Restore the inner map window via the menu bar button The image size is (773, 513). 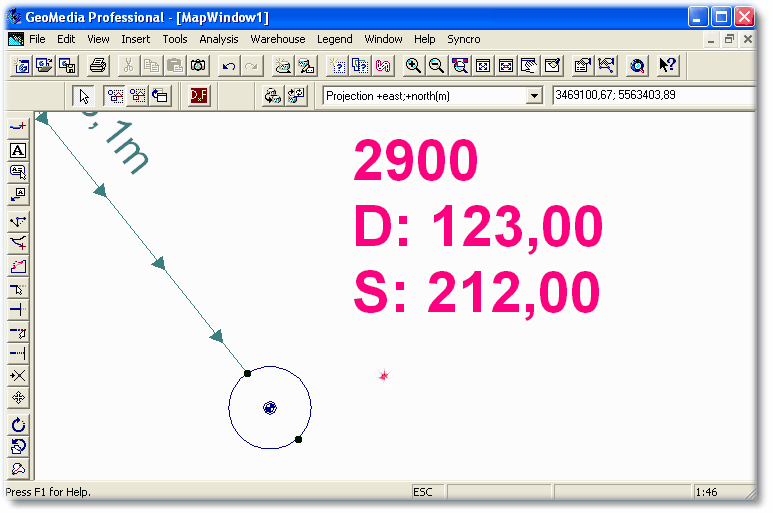click(x=729, y=39)
